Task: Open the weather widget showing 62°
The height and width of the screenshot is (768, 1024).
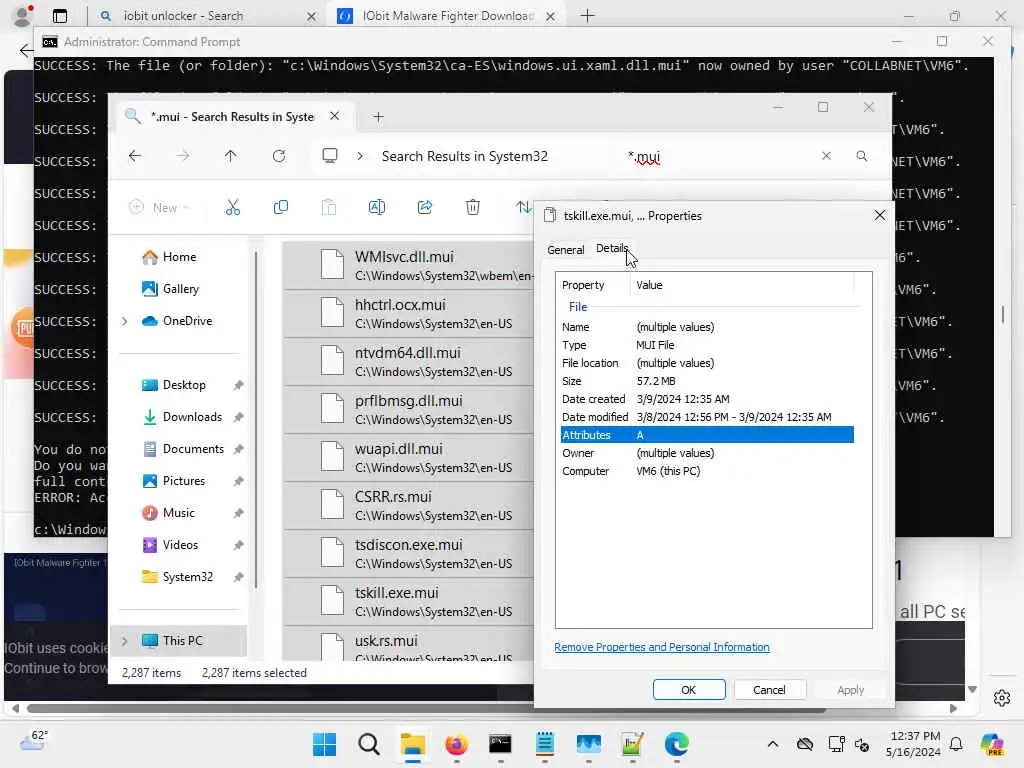Action: pos(34,741)
